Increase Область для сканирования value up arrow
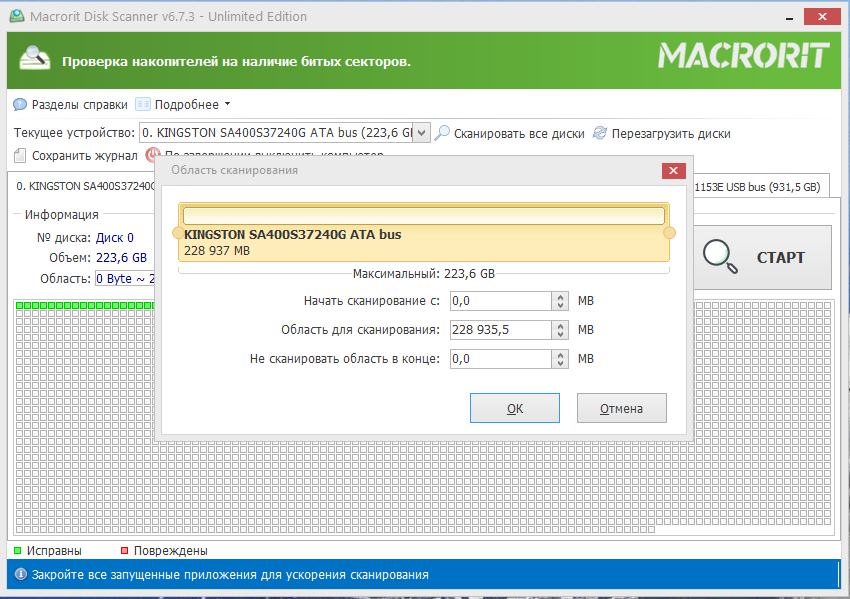The height and width of the screenshot is (599, 850). click(560, 325)
